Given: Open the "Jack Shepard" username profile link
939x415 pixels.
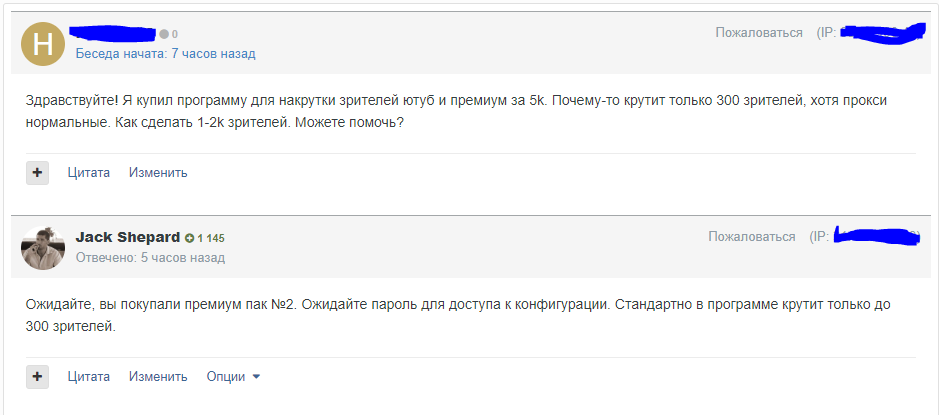Looking at the screenshot, I should tap(128, 238).
